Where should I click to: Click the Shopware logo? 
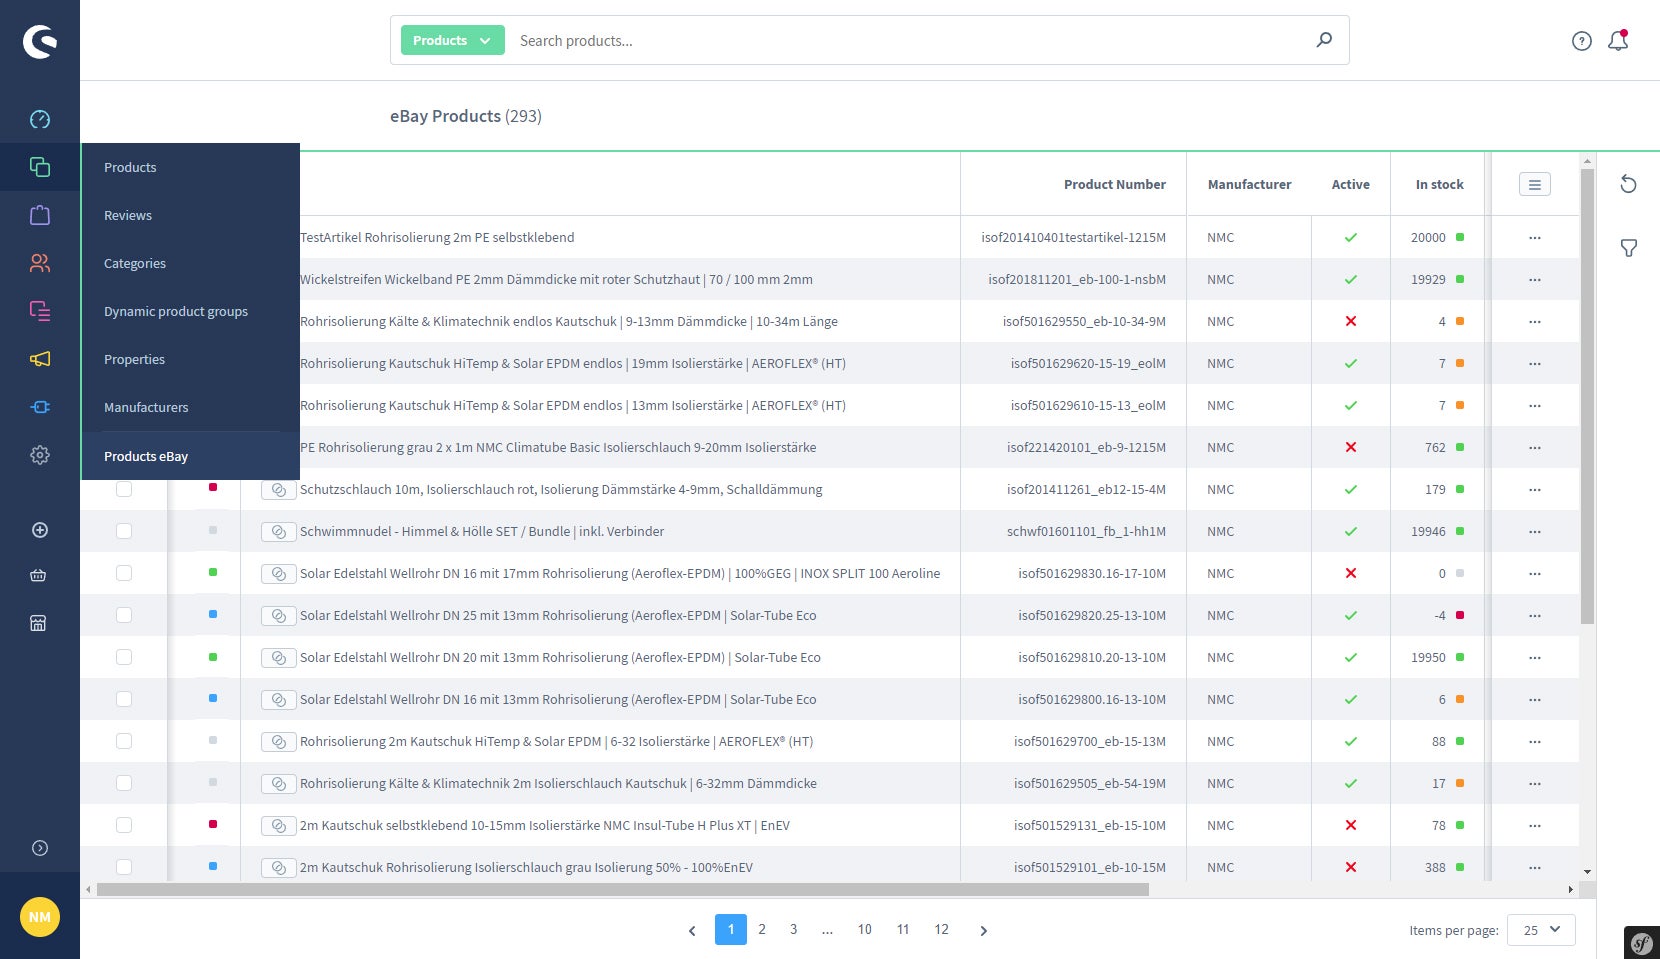40,41
